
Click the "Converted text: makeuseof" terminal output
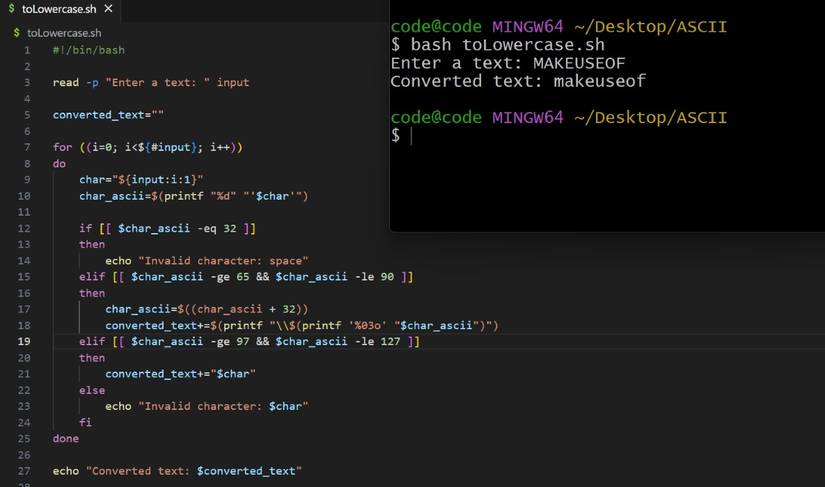click(518, 81)
